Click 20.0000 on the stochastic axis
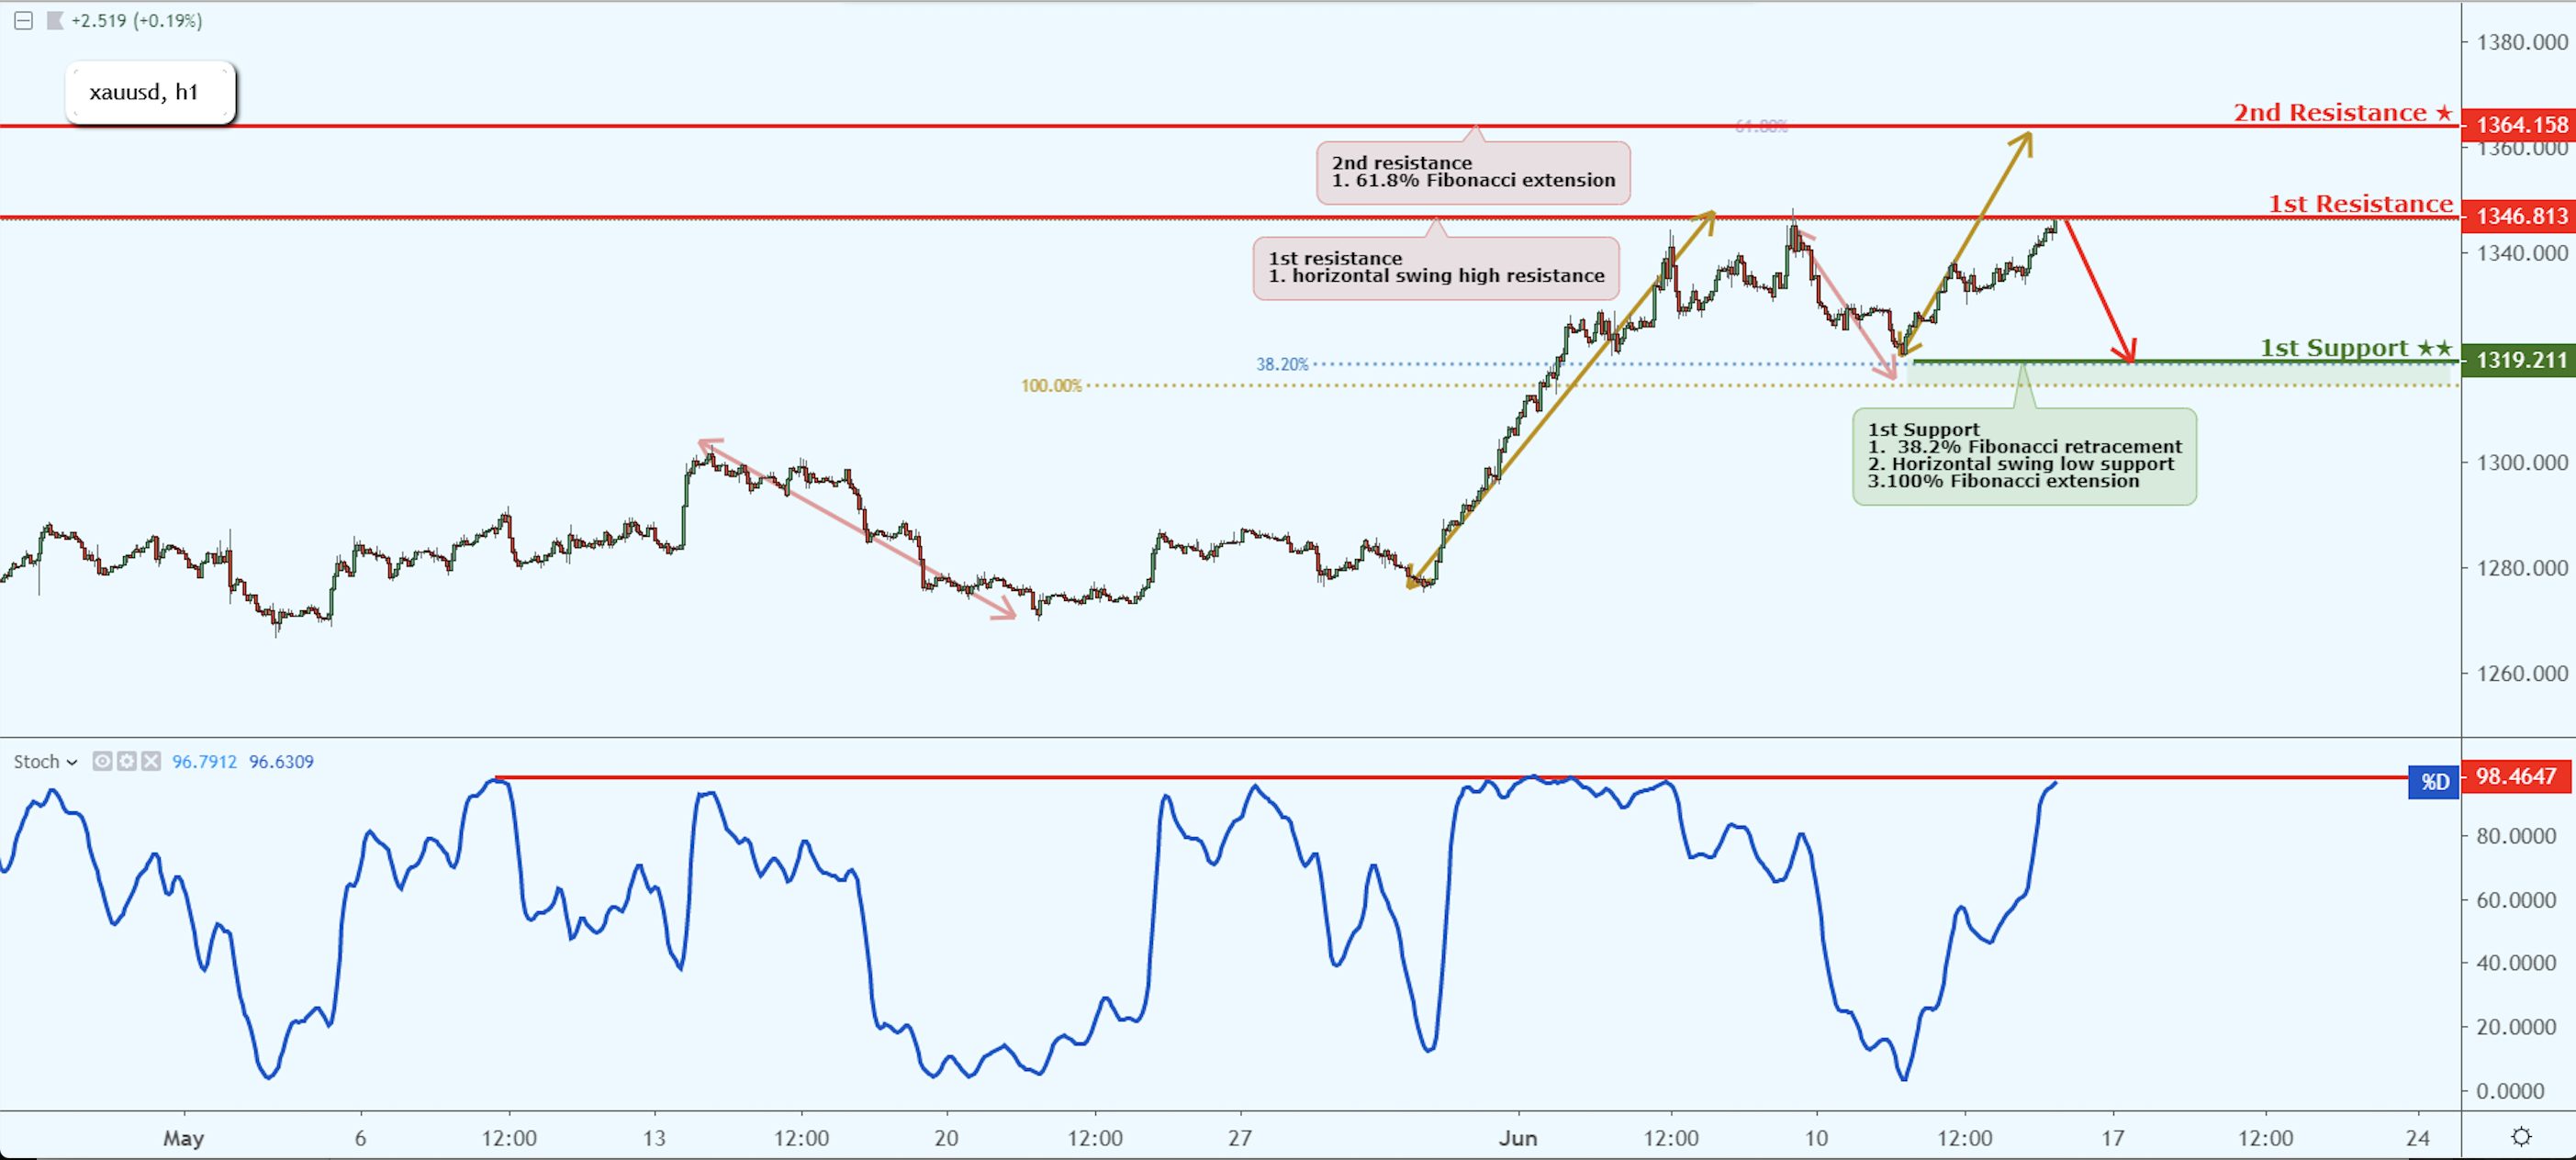The height and width of the screenshot is (1160, 2576). pos(2516,1027)
